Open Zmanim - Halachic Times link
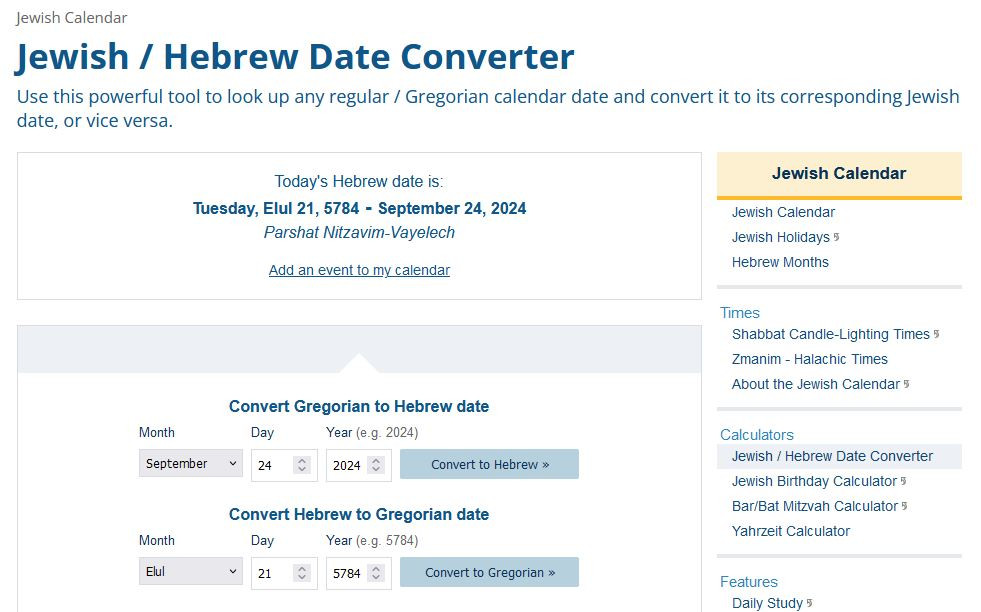The width and height of the screenshot is (981, 612). (x=809, y=359)
